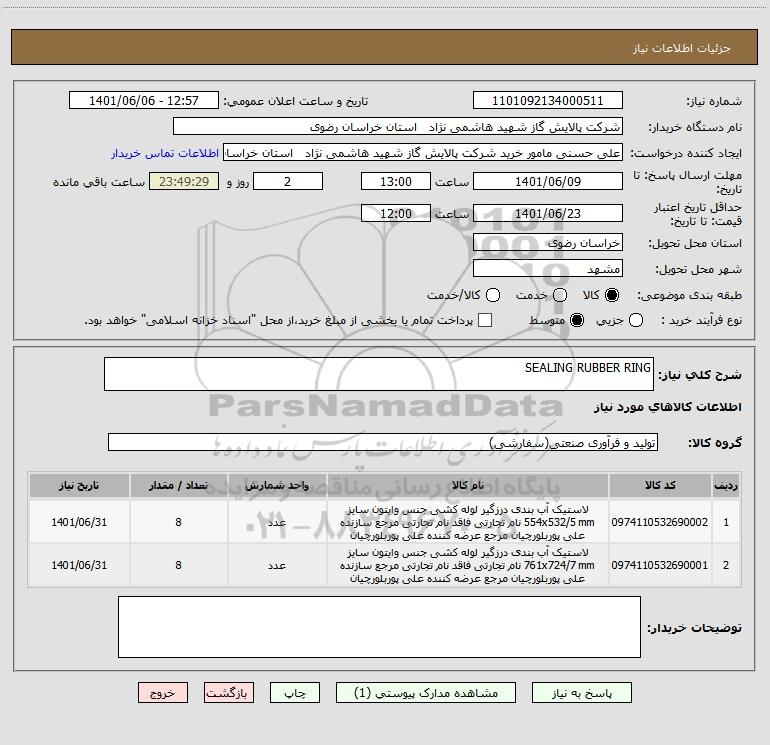Click the چاپ print button
This screenshot has height=745, width=770.
(x=295, y=693)
